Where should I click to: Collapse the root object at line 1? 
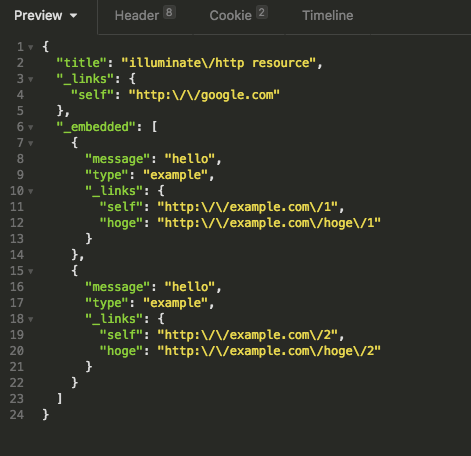31,47
